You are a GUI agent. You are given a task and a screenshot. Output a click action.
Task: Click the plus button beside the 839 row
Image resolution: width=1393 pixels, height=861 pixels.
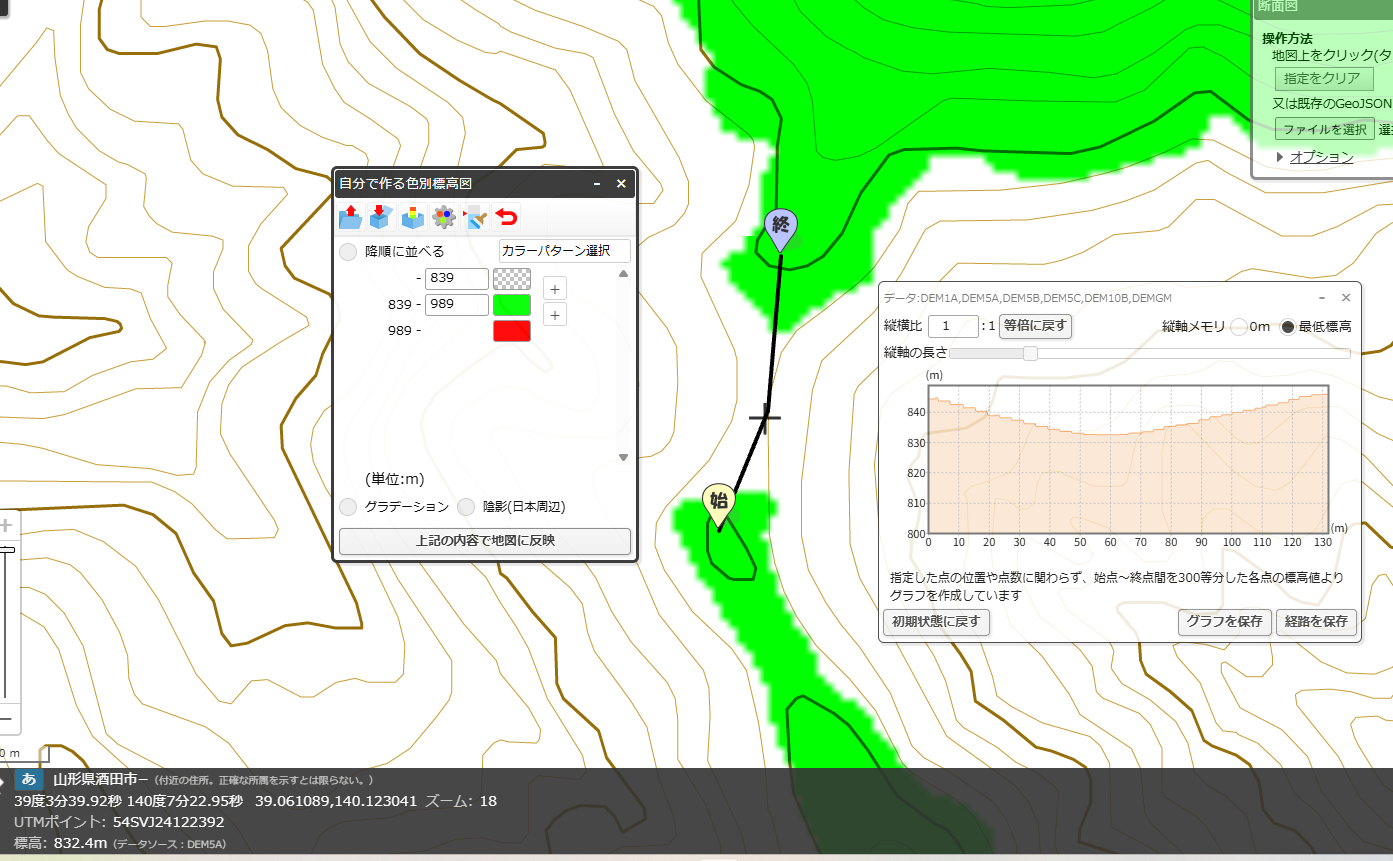point(556,289)
